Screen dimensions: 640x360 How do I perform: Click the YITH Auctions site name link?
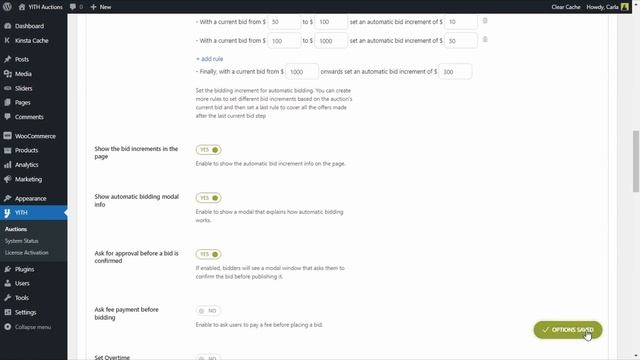tap(45, 7)
